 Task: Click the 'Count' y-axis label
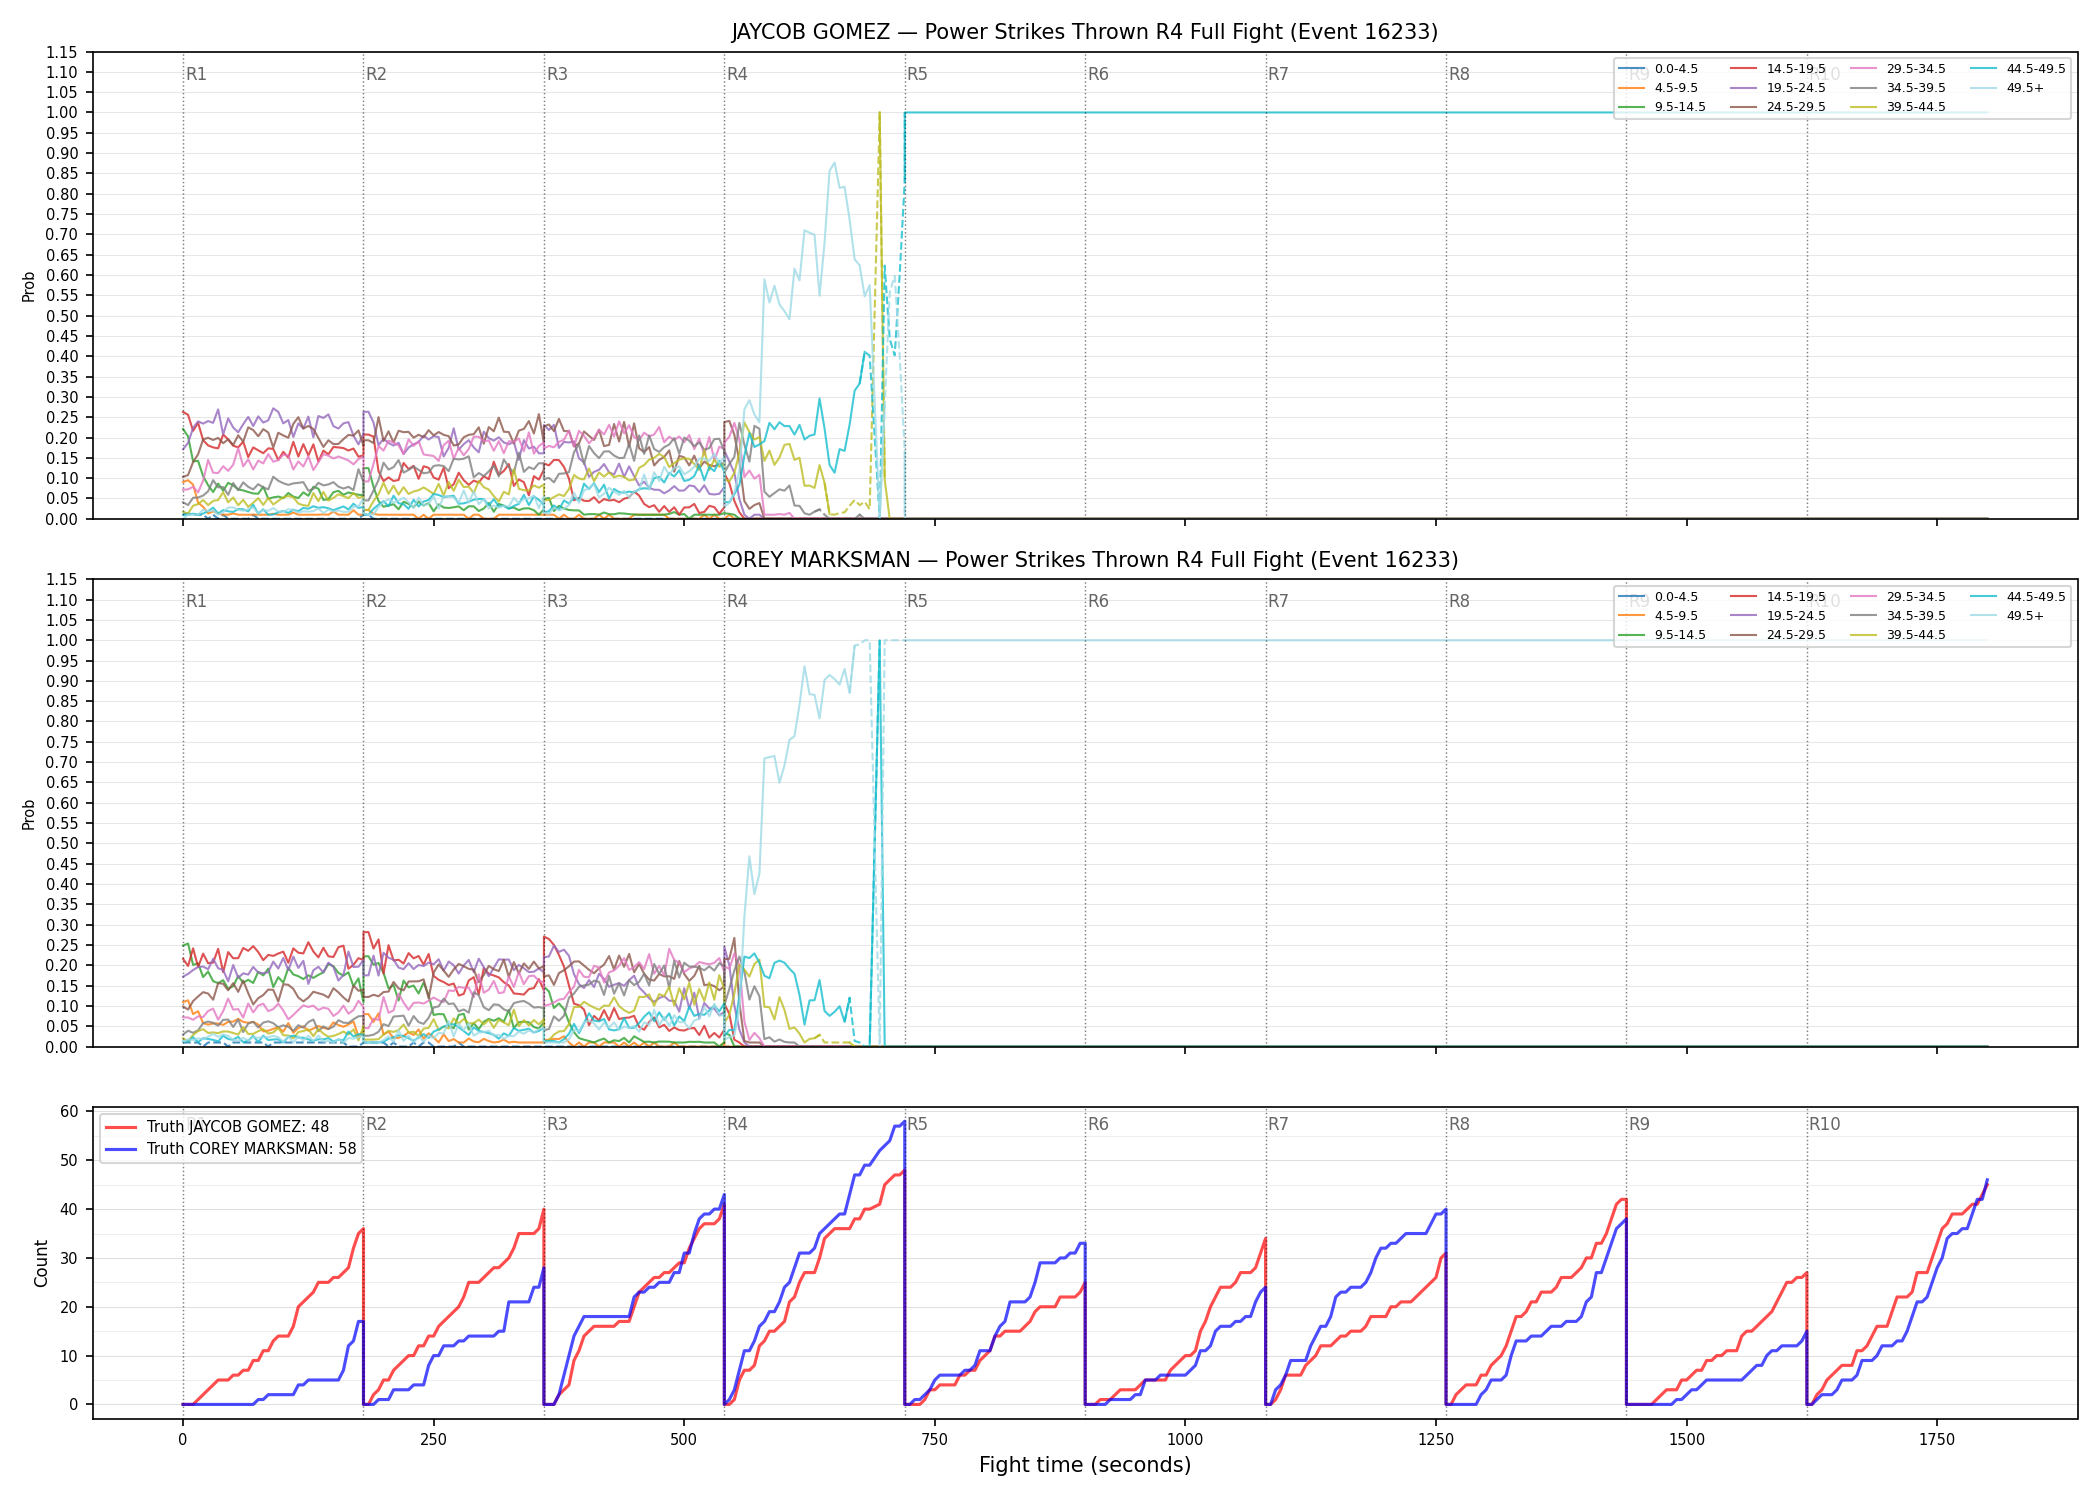[41, 1263]
